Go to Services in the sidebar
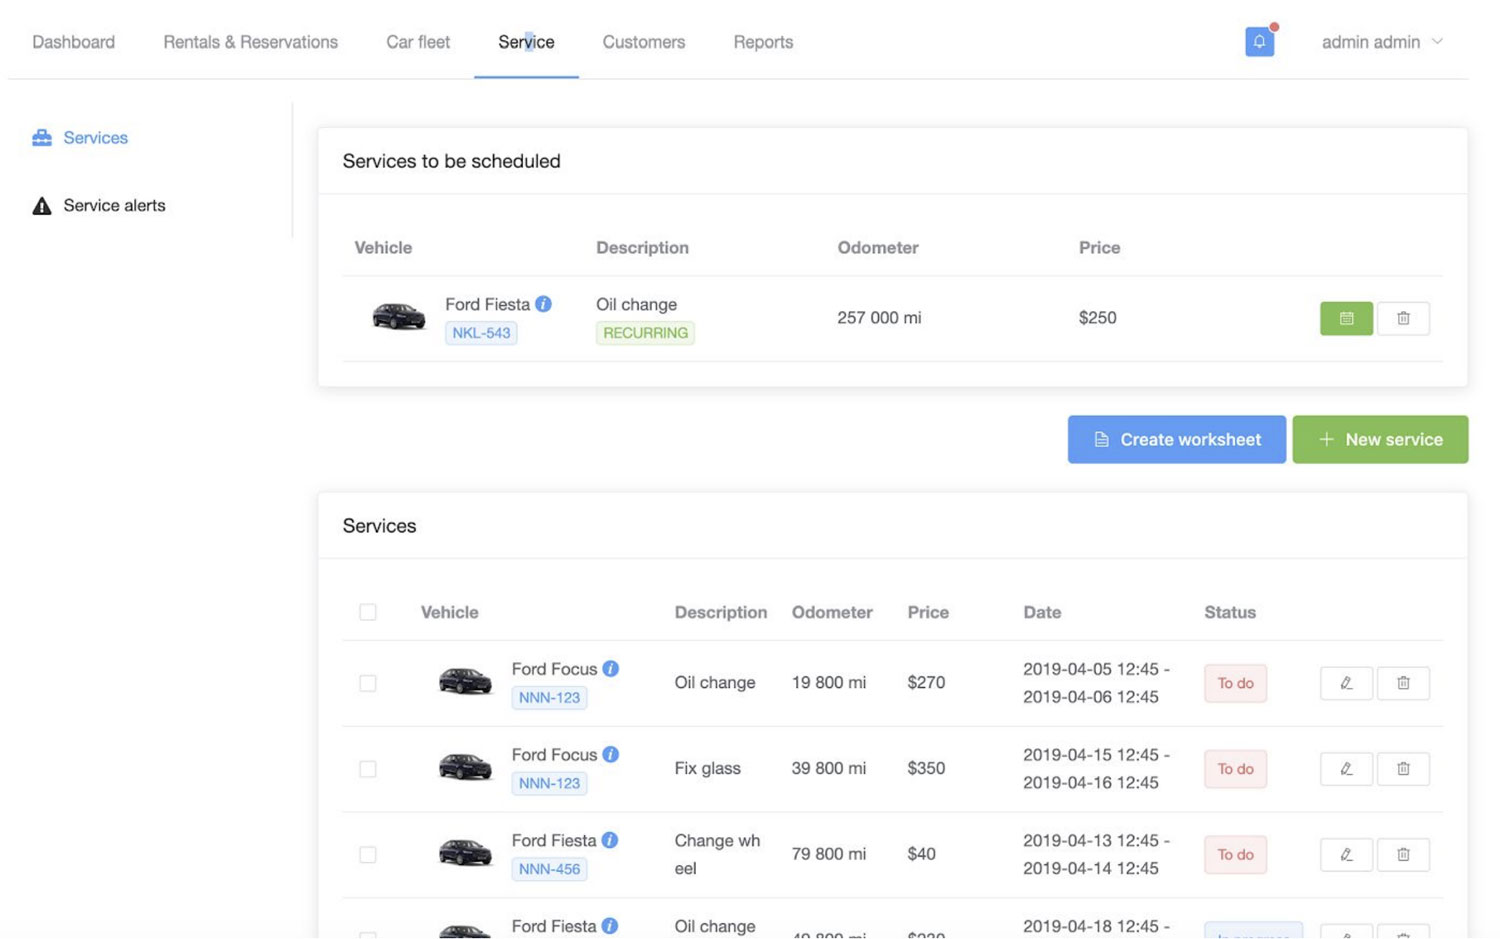This screenshot has width=1500, height=939. [95, 138]
